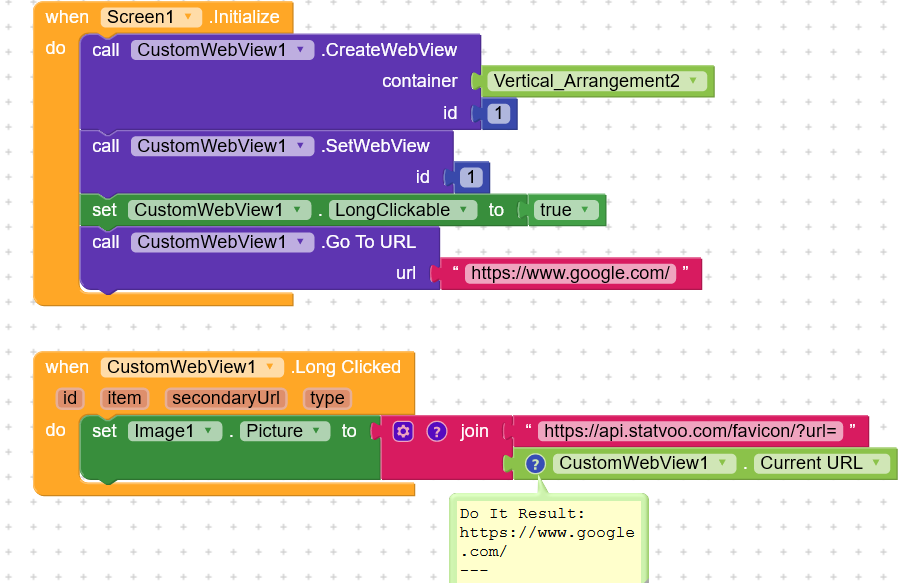This screenshot has width=901, height=583.
Task: Open CustomWebView1 dropdown in the set LongClickable block
Action: [220, 210]
